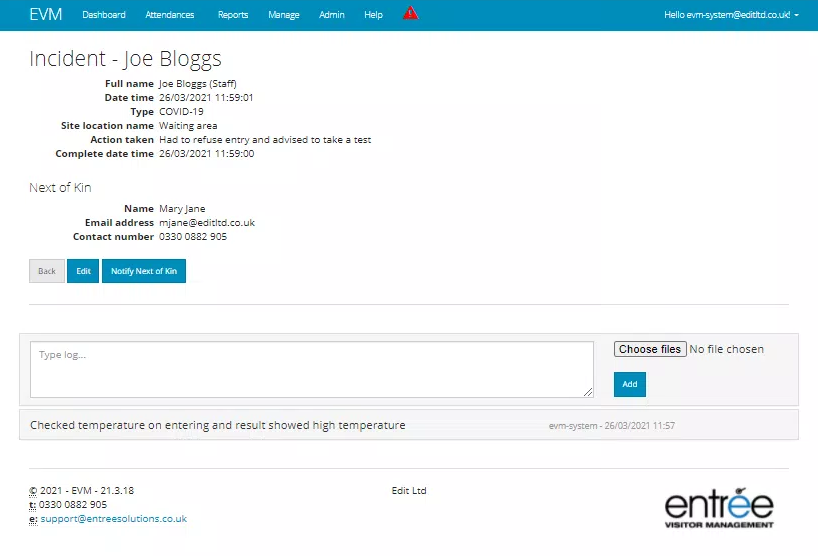Expand the Hello evm-system user dropdown
Screen dimensions: 818x556
[731, 15]
